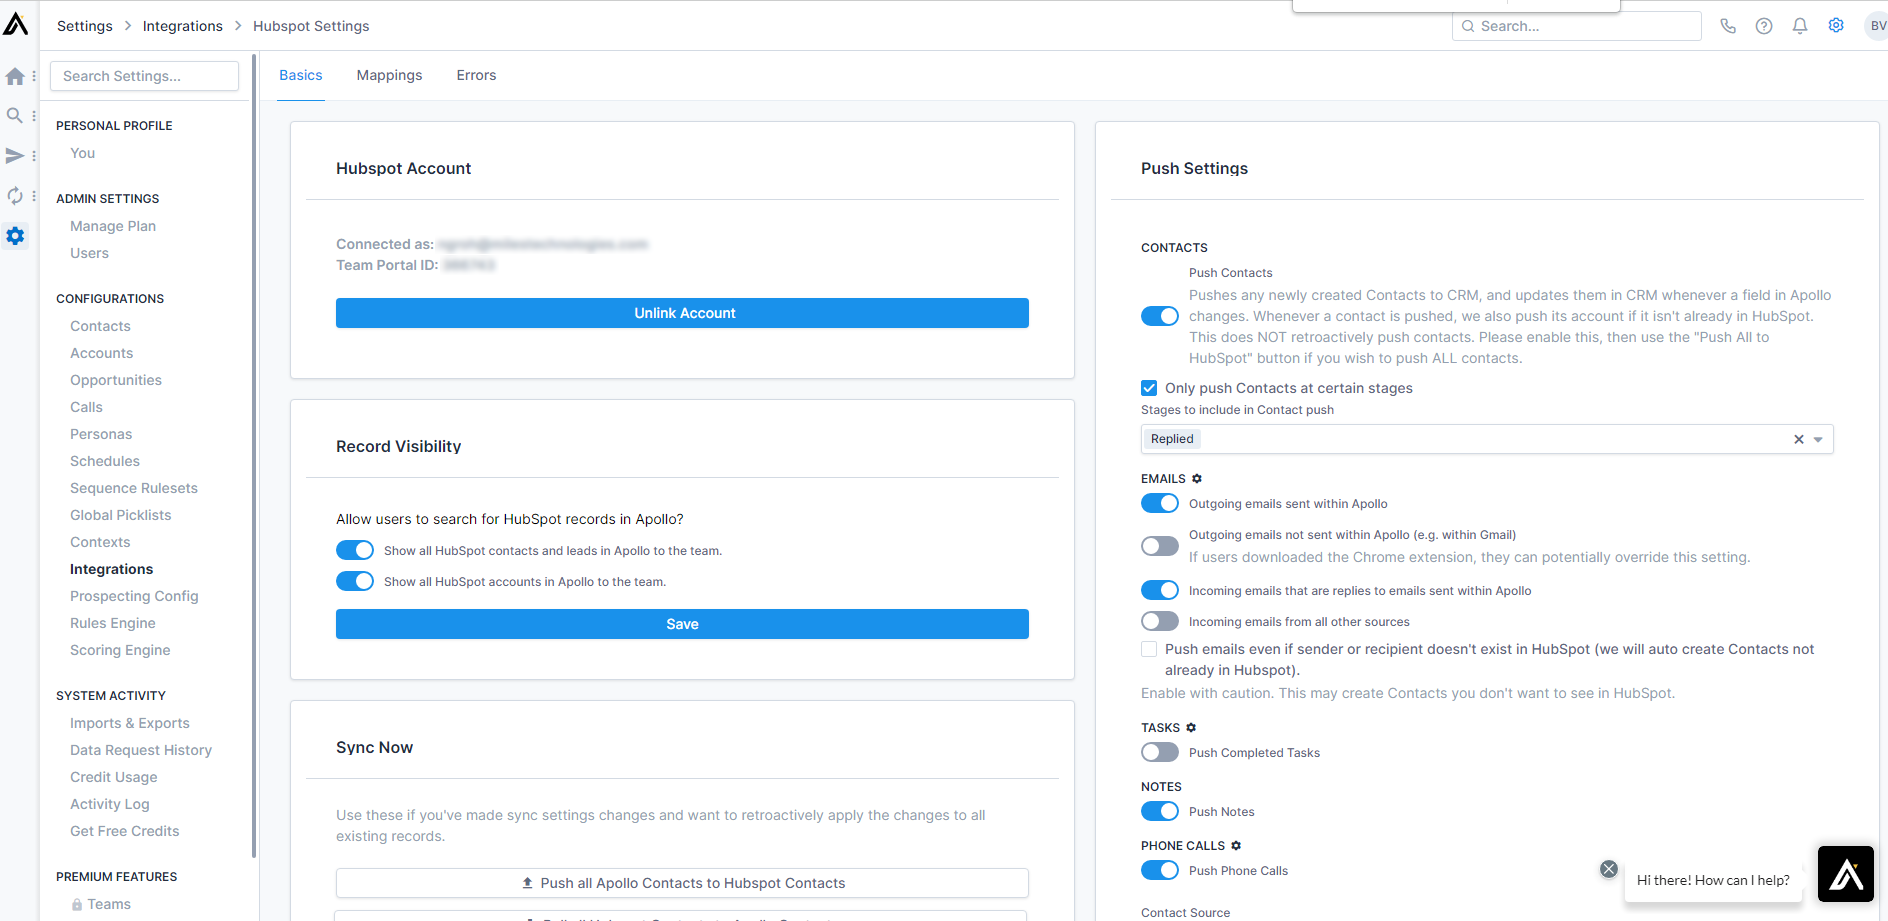Image resolution: width=1888 pixels, height=921 pixels.
Task: Focus the Search Settings field
Action: click(144, 76)
